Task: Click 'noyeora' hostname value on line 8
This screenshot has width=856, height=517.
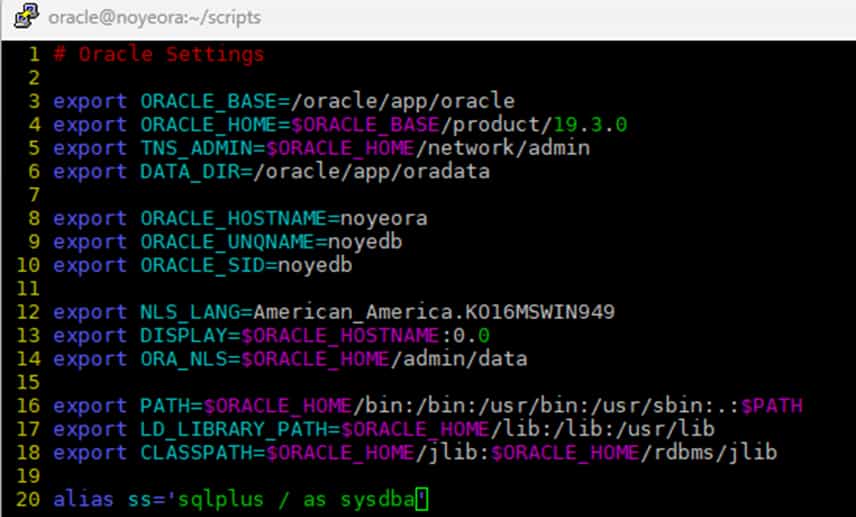Action: click(x=384, y=219)
